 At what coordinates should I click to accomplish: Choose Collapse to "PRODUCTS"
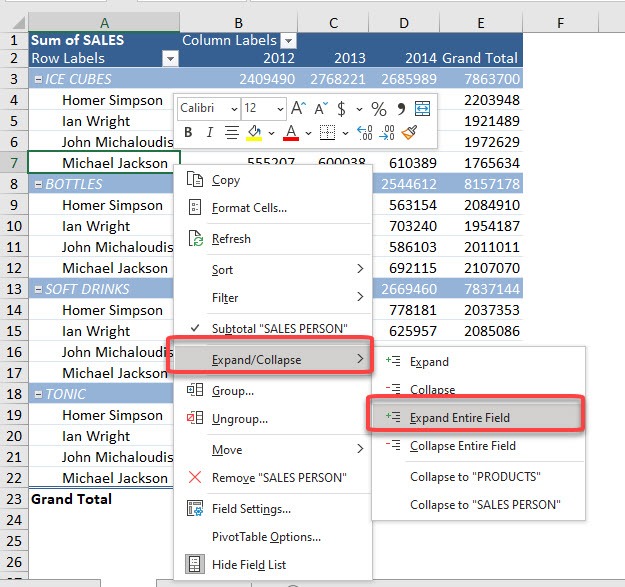[478, 477]
